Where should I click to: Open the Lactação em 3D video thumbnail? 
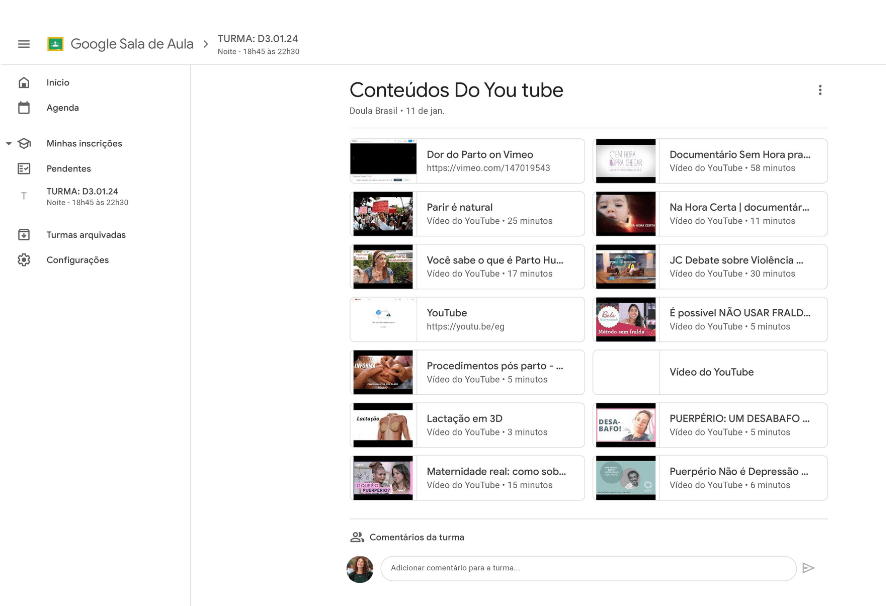[x=383, y=425]
